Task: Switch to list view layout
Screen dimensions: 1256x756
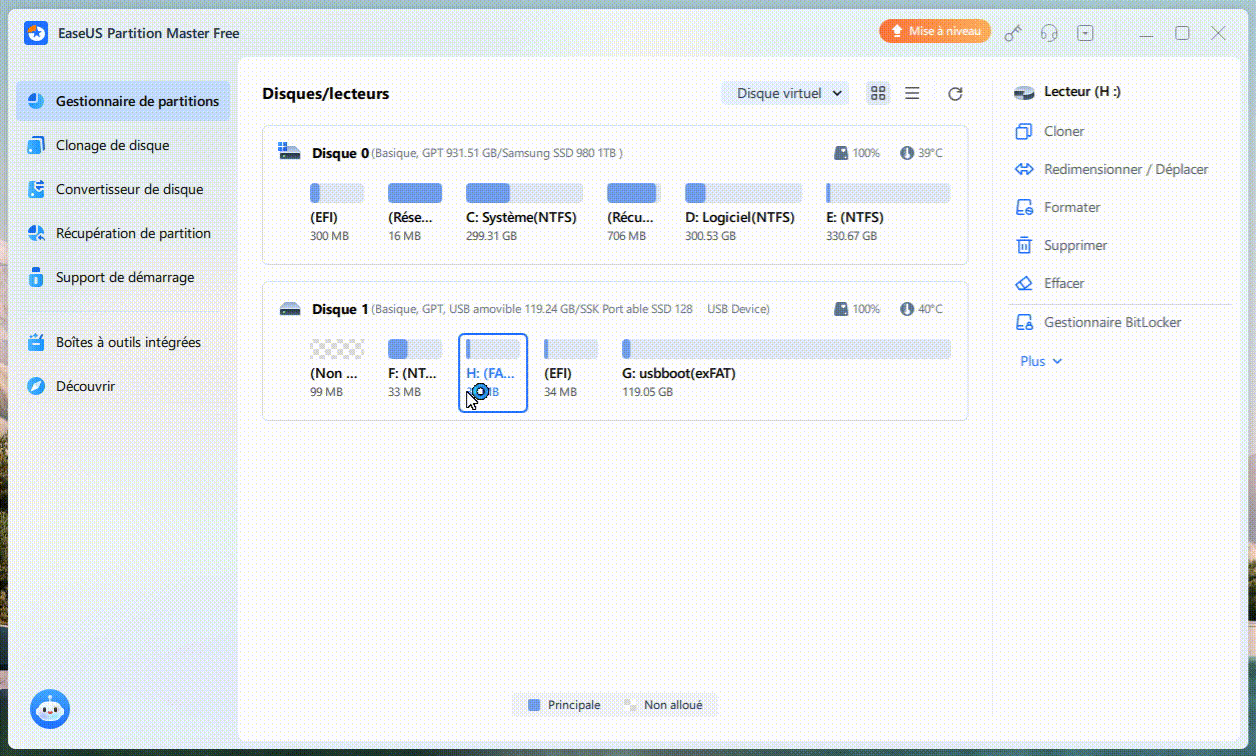Action: pyautogui.click(x=912, y=93)
